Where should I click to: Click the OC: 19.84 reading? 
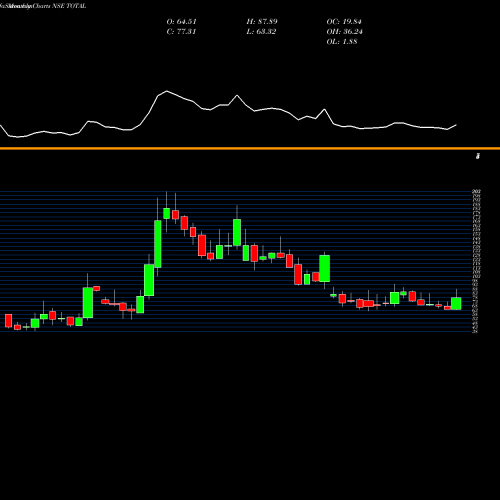coord(344,22)
